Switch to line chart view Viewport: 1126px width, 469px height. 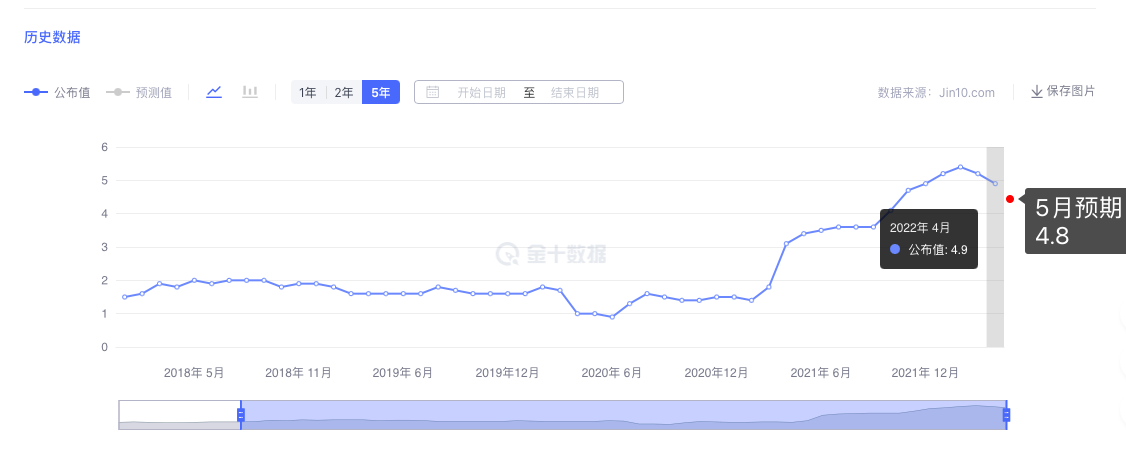214,92
